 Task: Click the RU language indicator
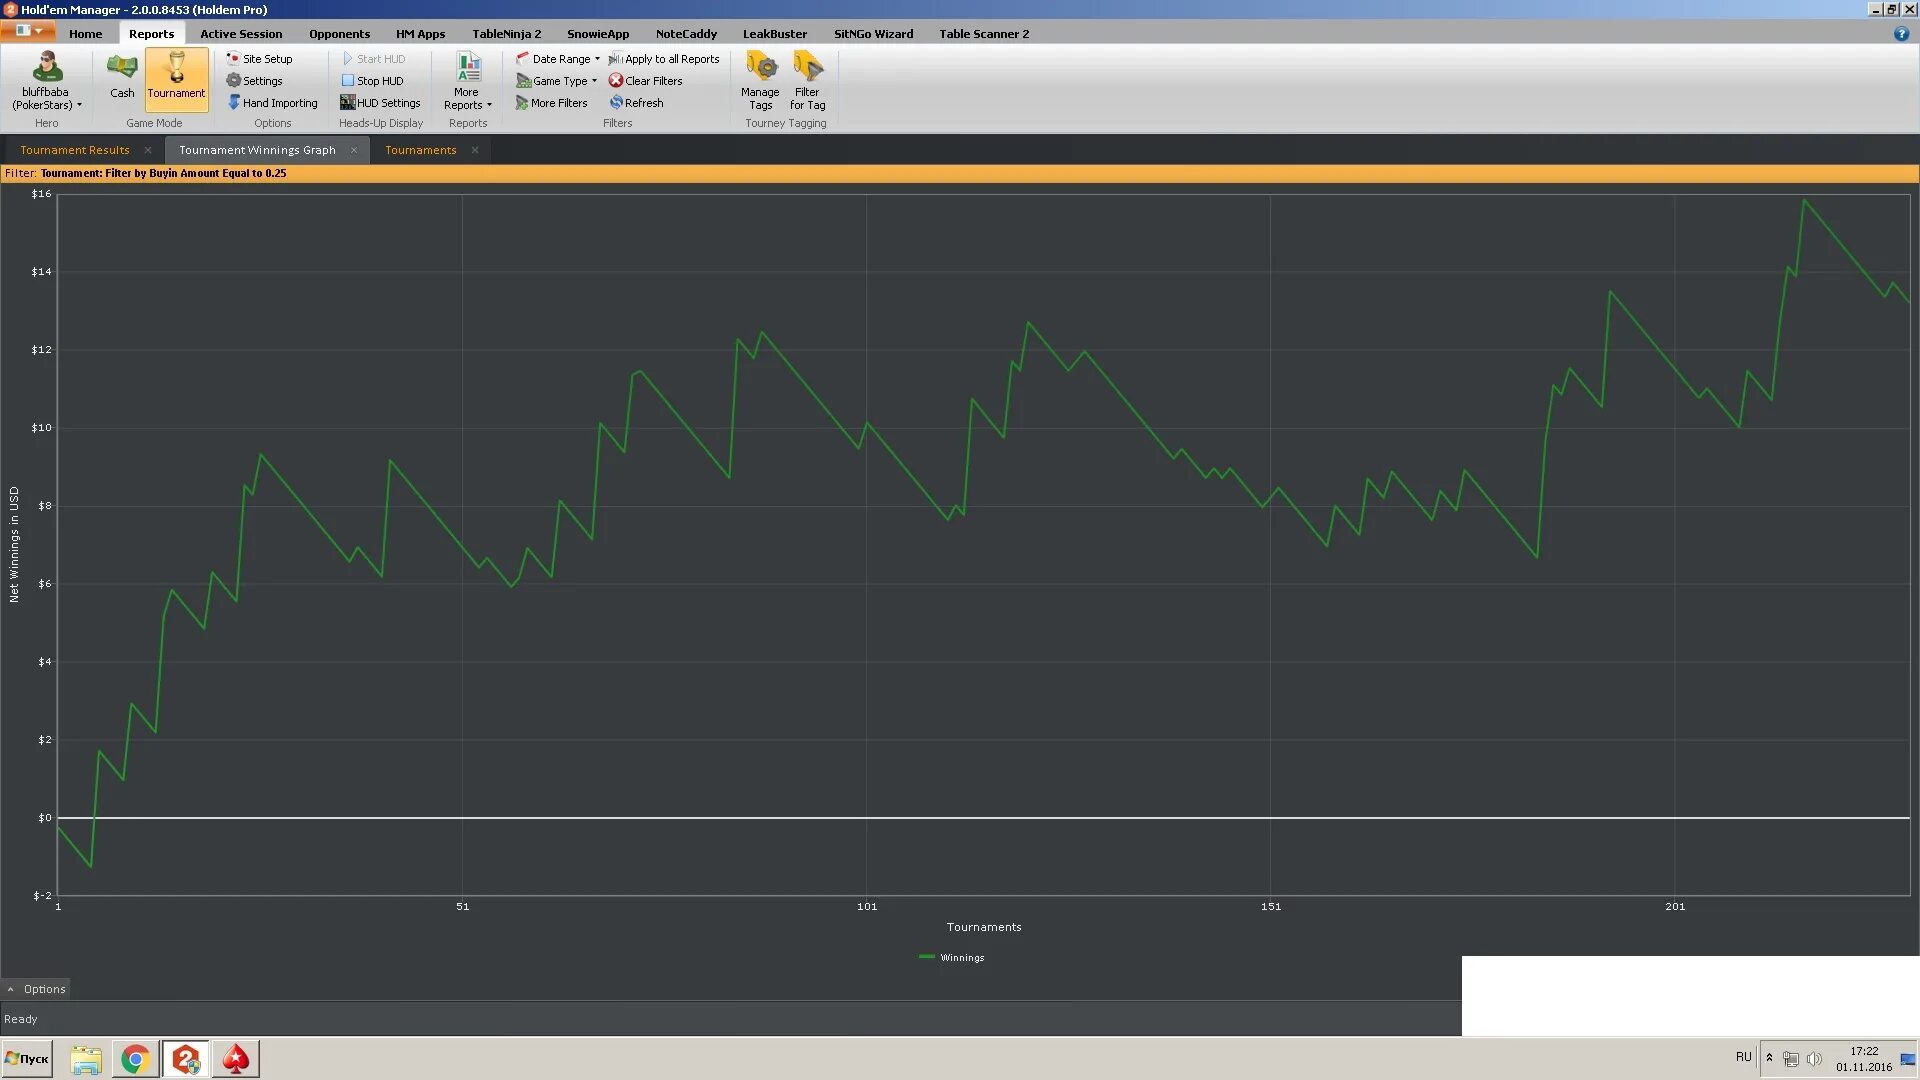pyautogui.click(x=1743, y=1057)
